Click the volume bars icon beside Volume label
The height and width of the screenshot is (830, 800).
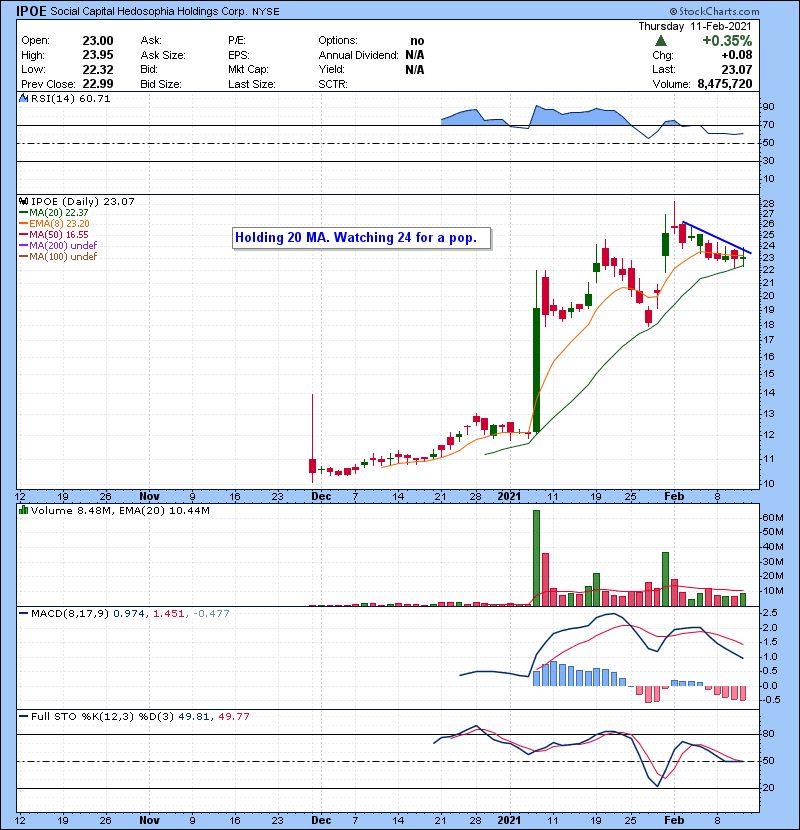tap(23, 510)
